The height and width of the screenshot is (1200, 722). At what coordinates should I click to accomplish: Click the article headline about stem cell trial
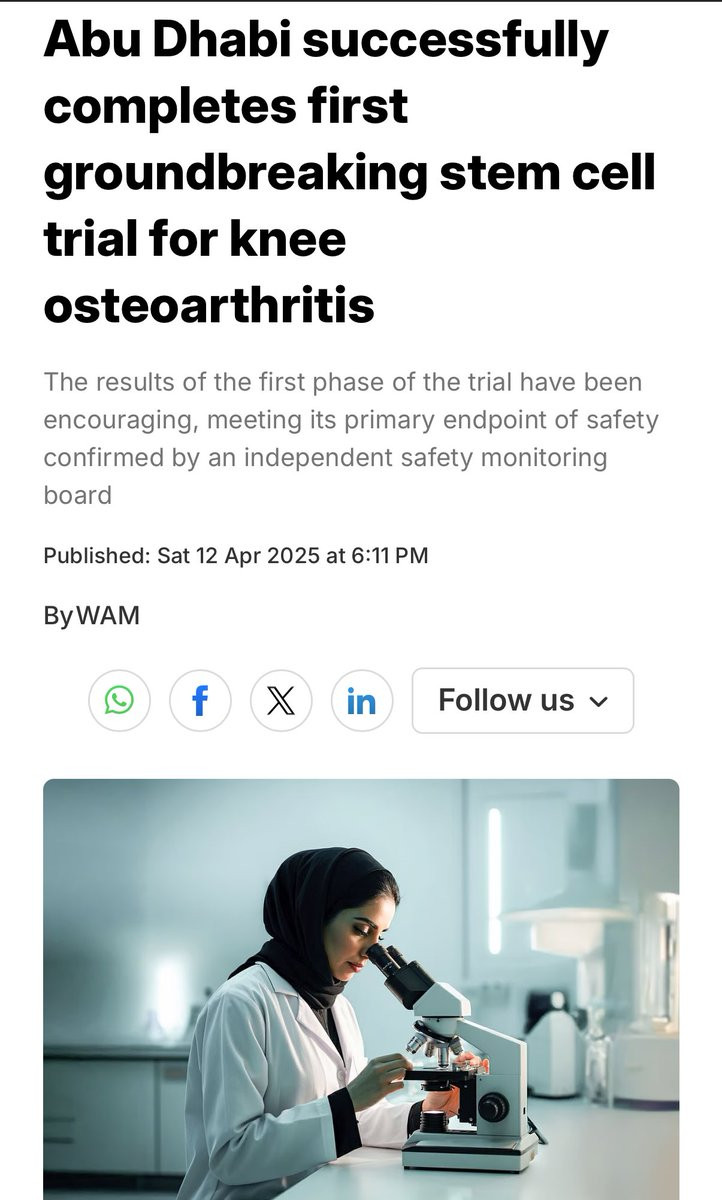(349, 173)
